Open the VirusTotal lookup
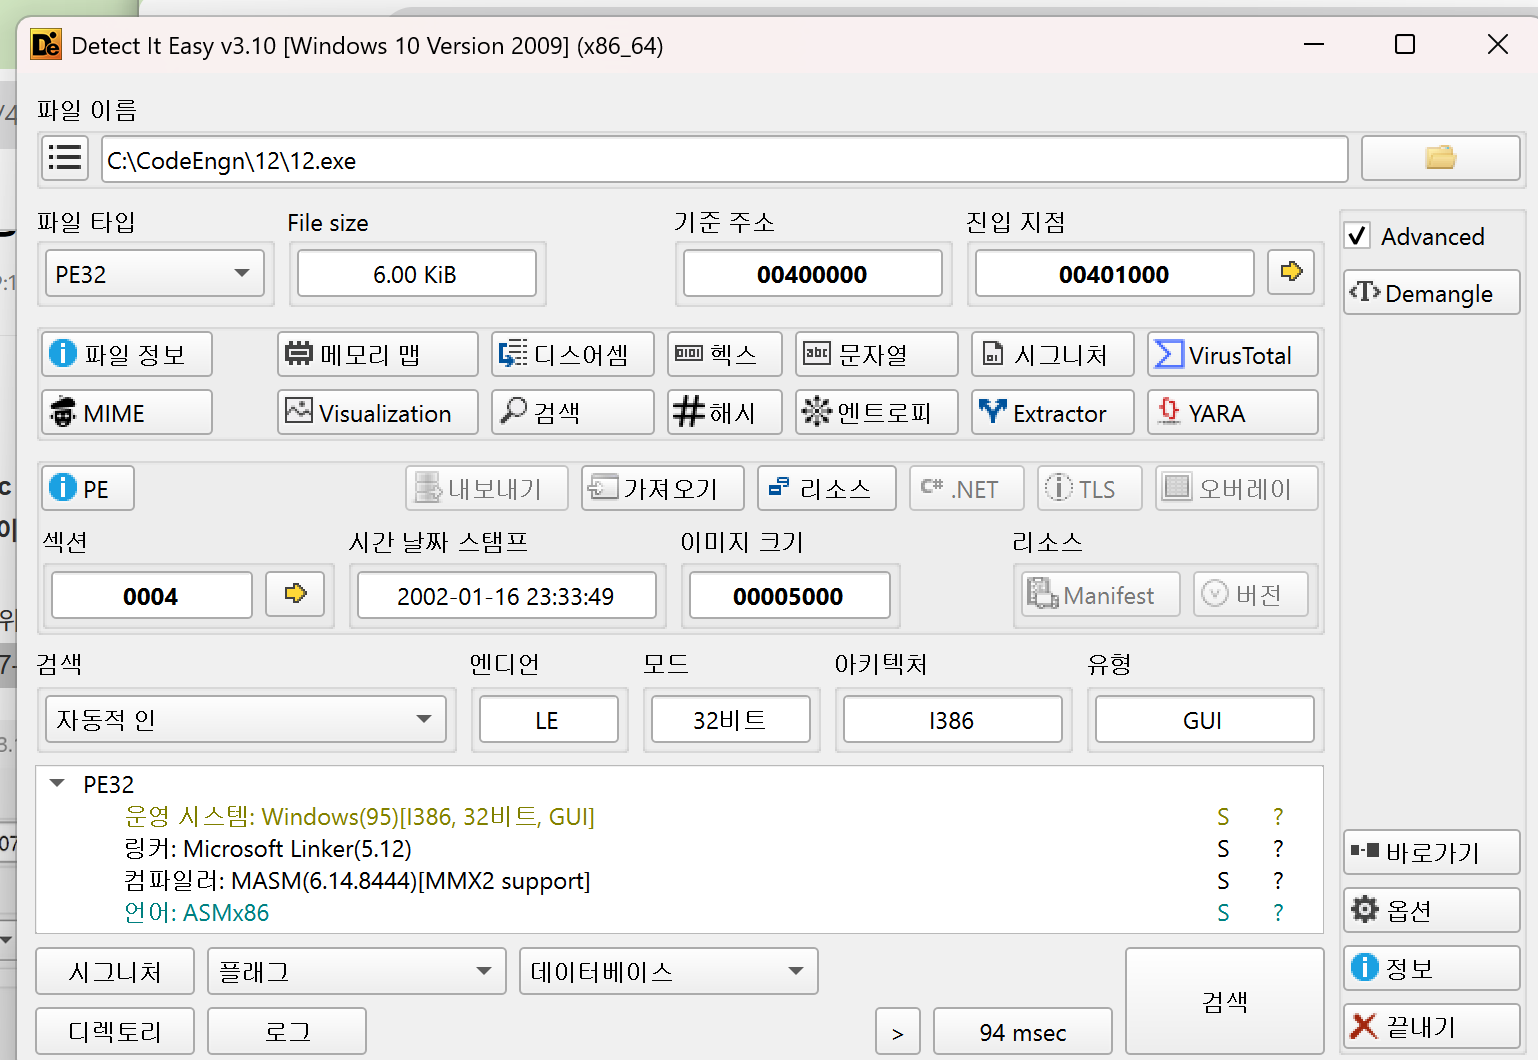 (x=1233, y=354)
